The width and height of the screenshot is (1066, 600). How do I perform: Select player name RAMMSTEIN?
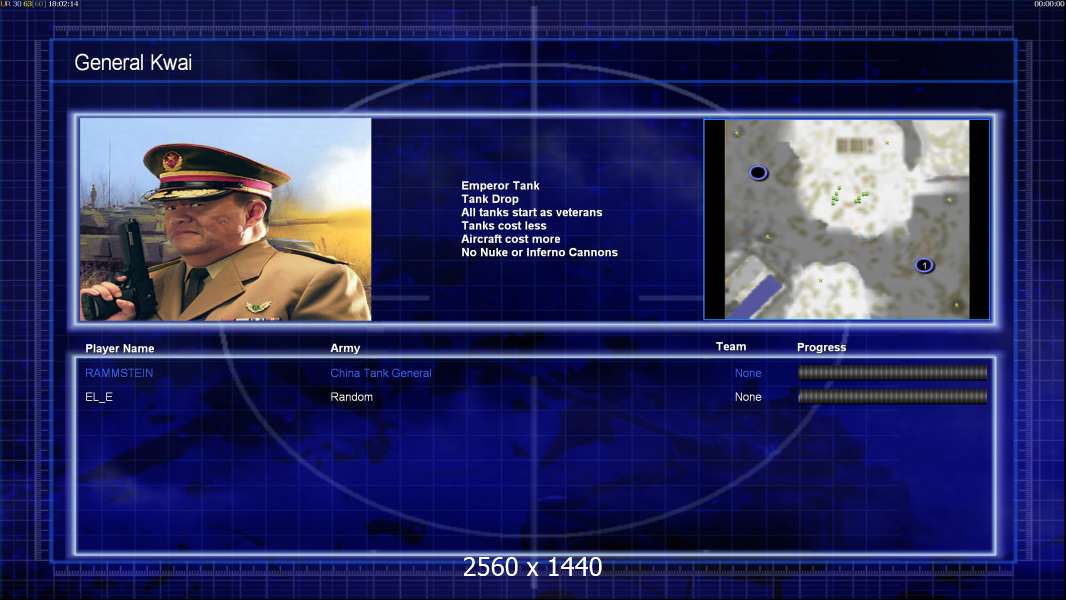(119, 373)
